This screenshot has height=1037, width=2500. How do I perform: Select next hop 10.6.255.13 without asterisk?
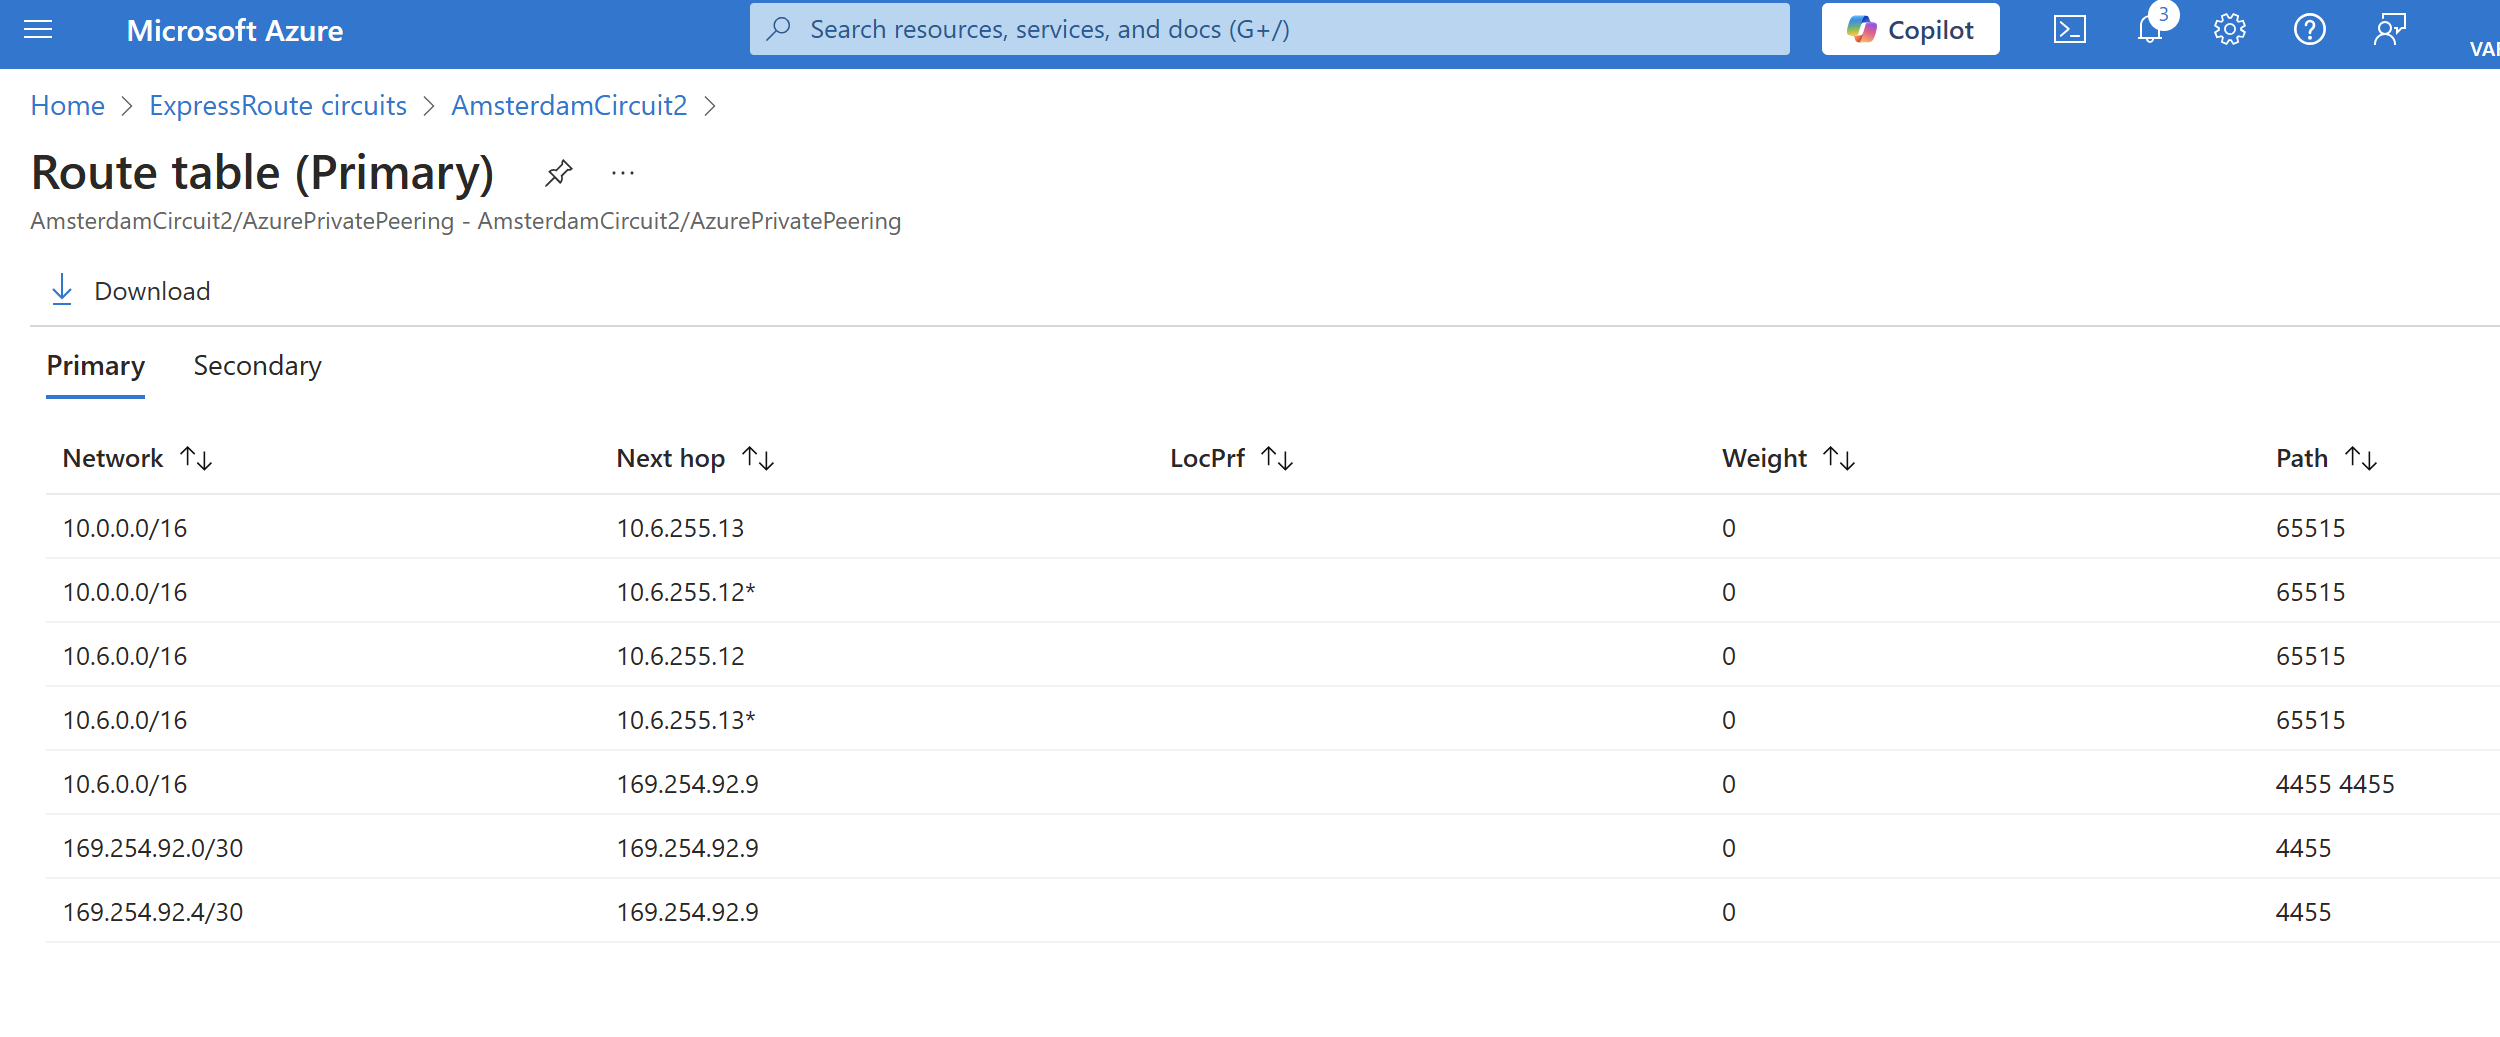680,528
